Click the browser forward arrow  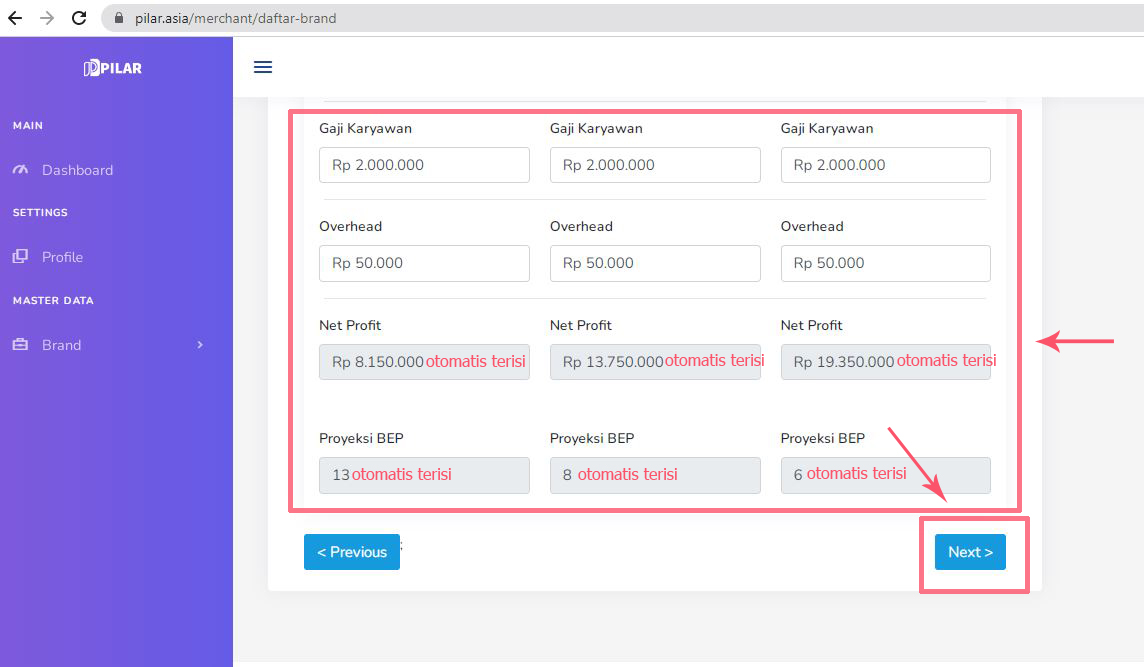47,18
